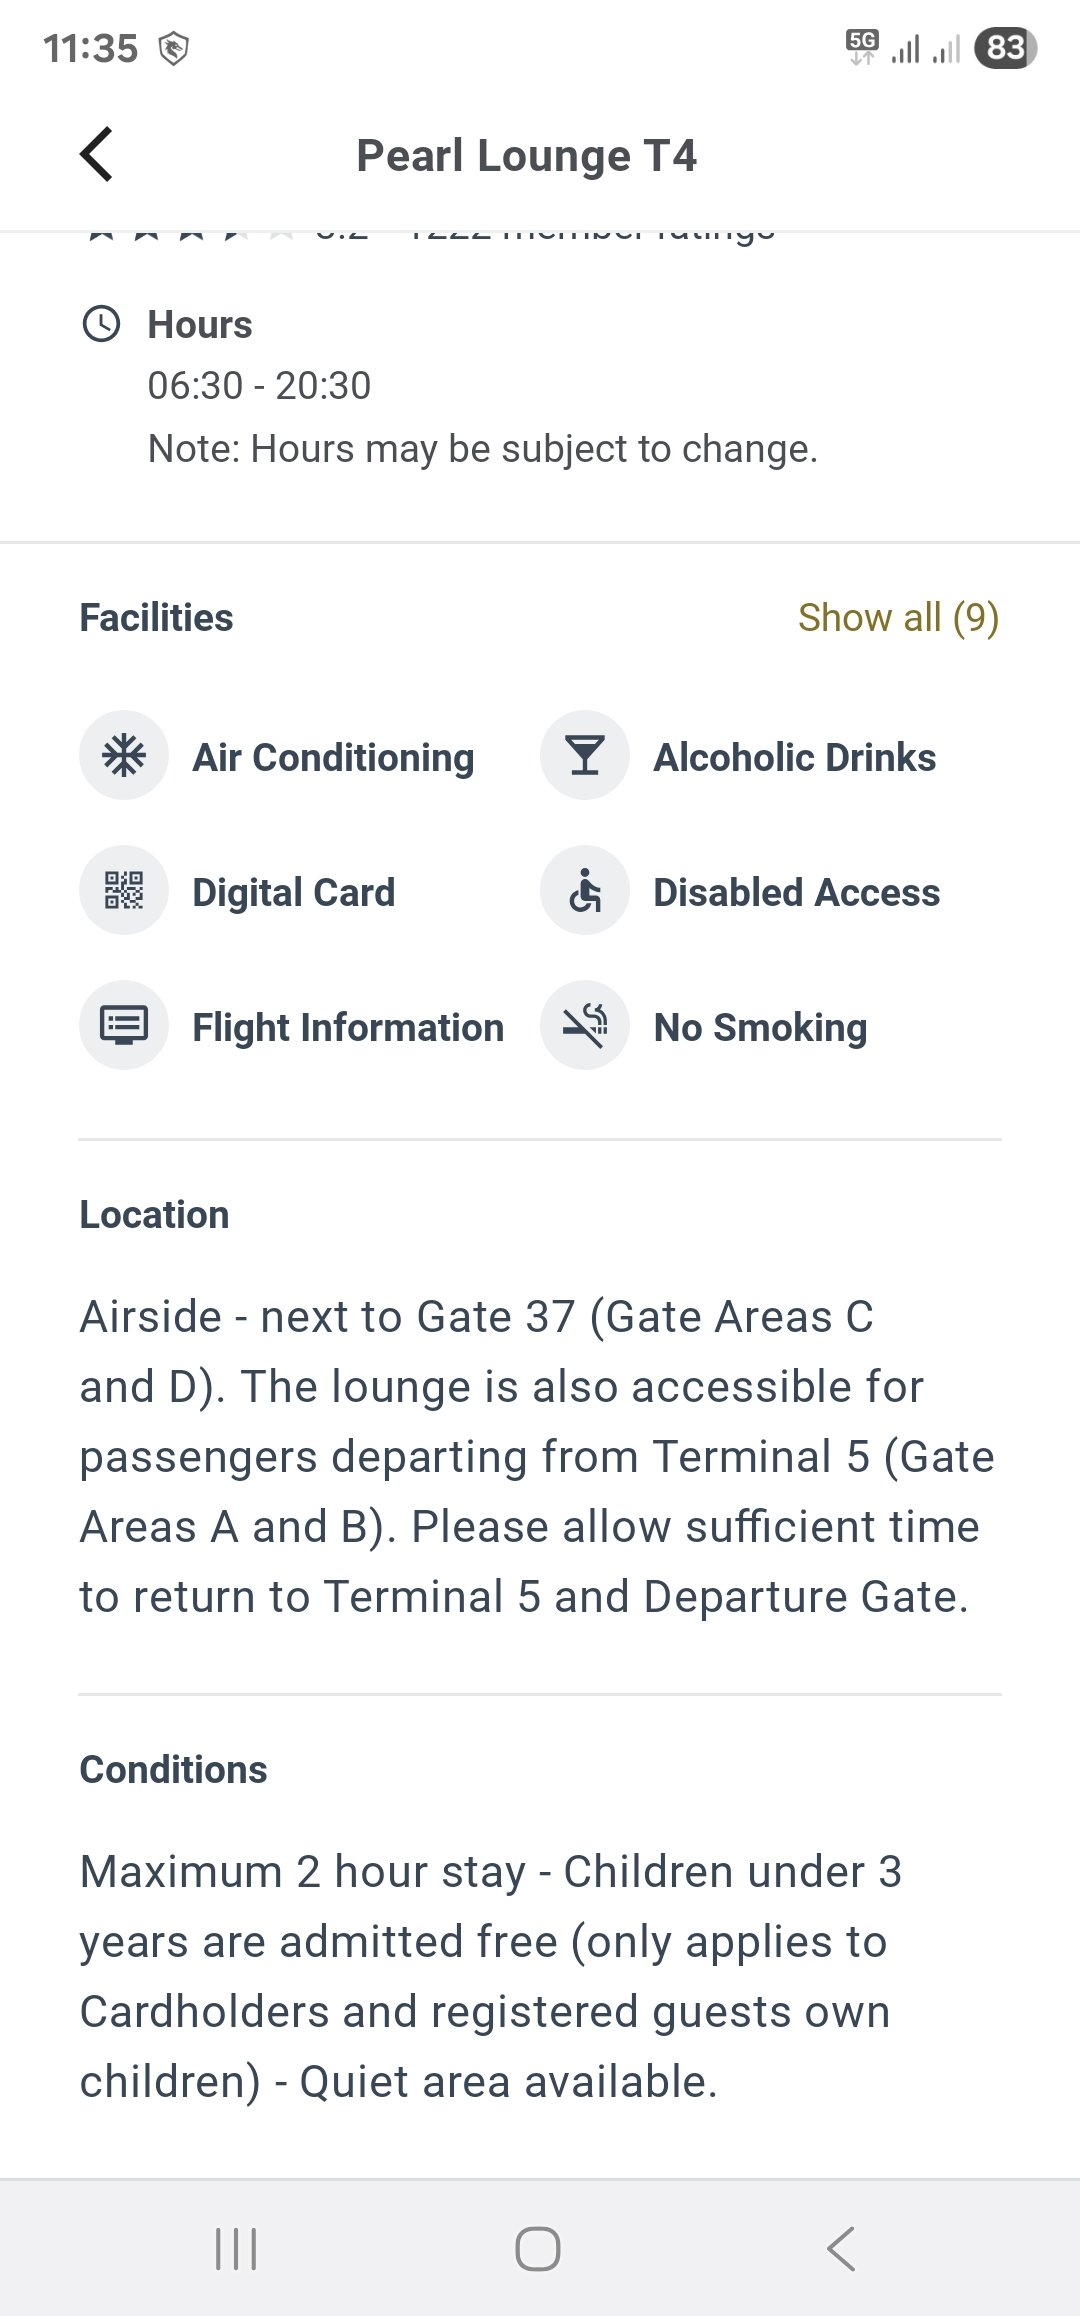Tap the No Smoking icon
This screenshot has height=2316, width=1080.
(x=585, y=1024)
